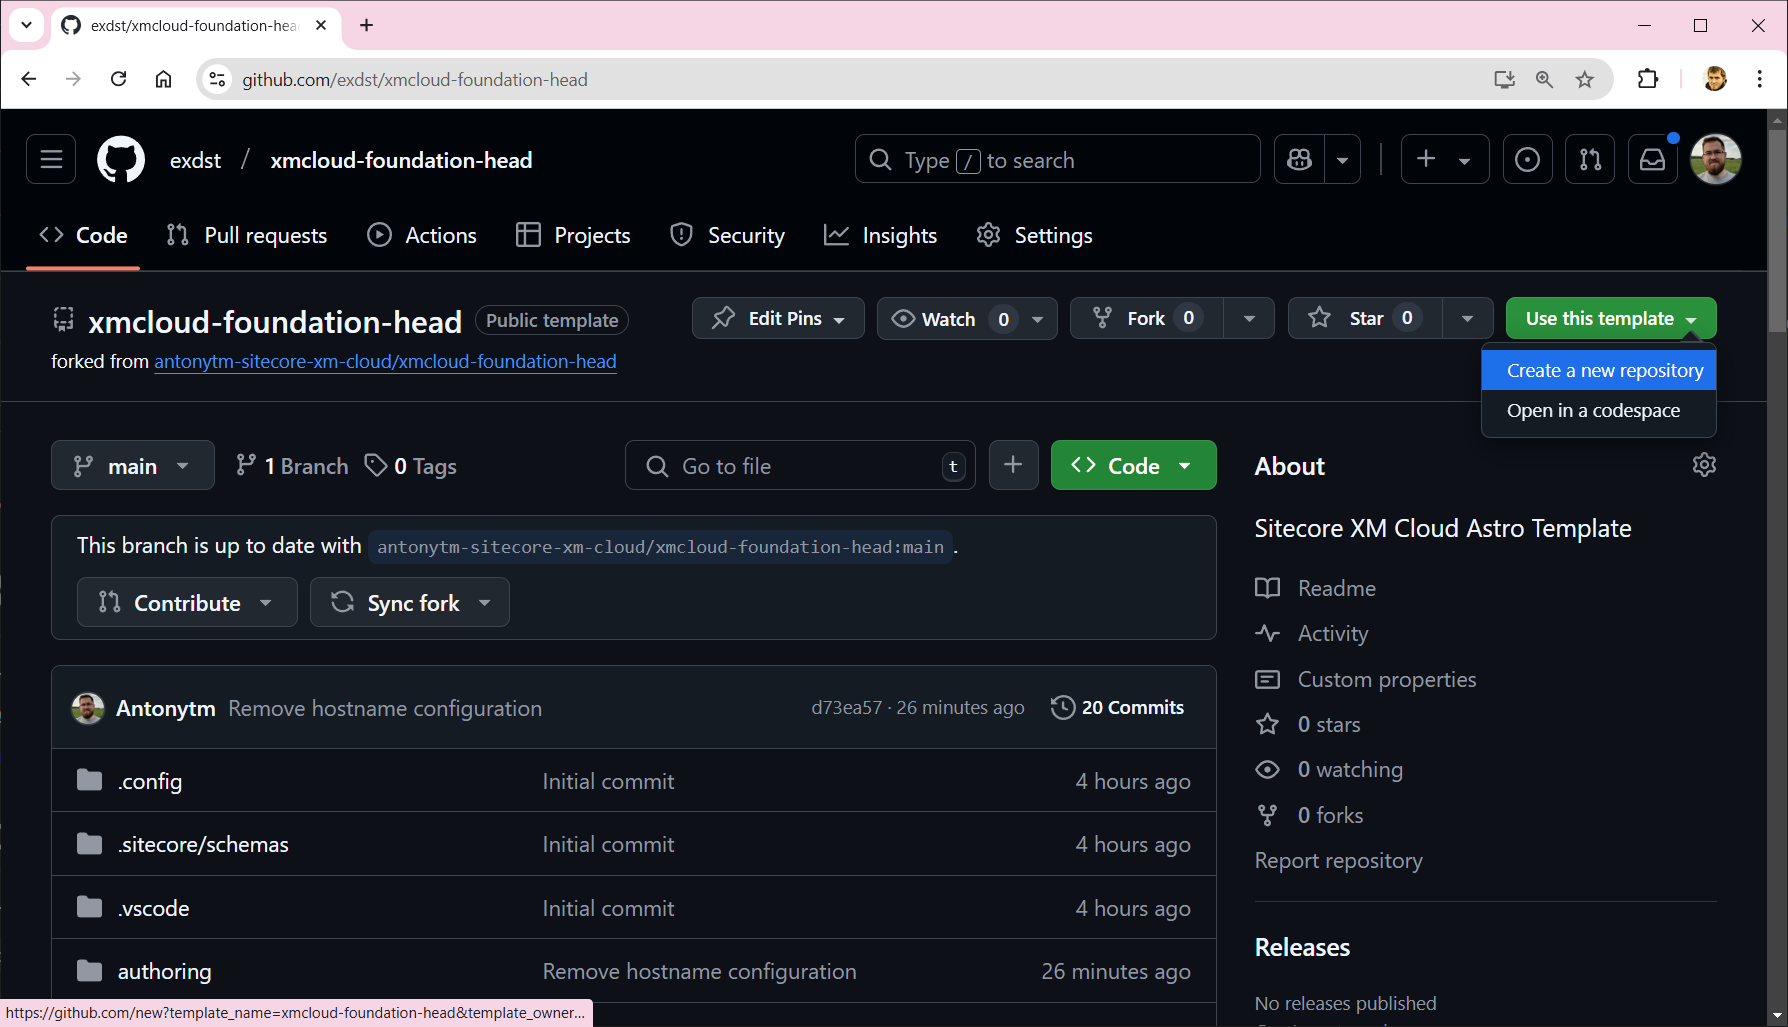Click the pull requests icon near inbox
The image size is (1788, 1027).
tap(1590, 159)
